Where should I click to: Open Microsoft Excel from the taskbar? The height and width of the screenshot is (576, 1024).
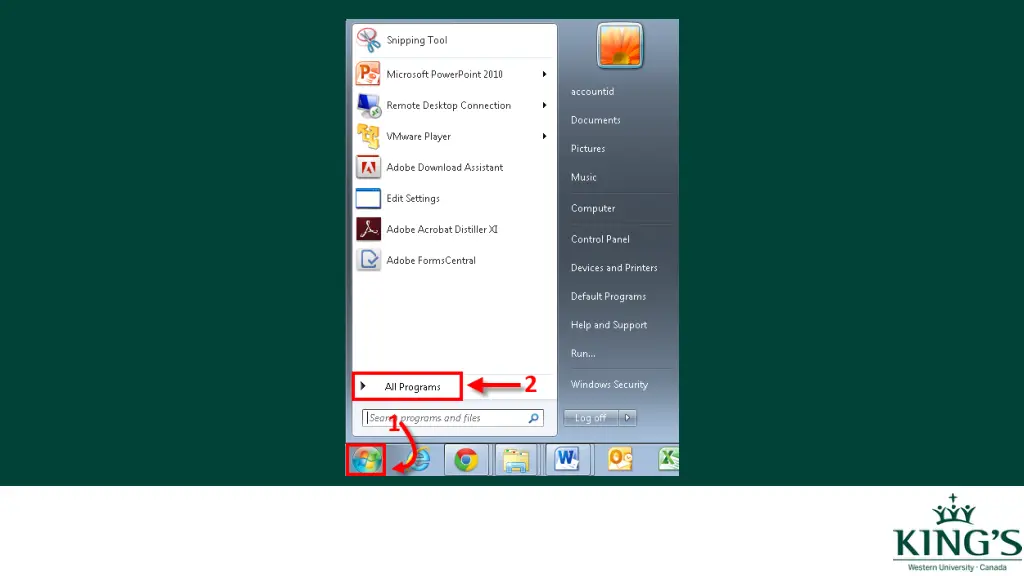tap(667, 460)
